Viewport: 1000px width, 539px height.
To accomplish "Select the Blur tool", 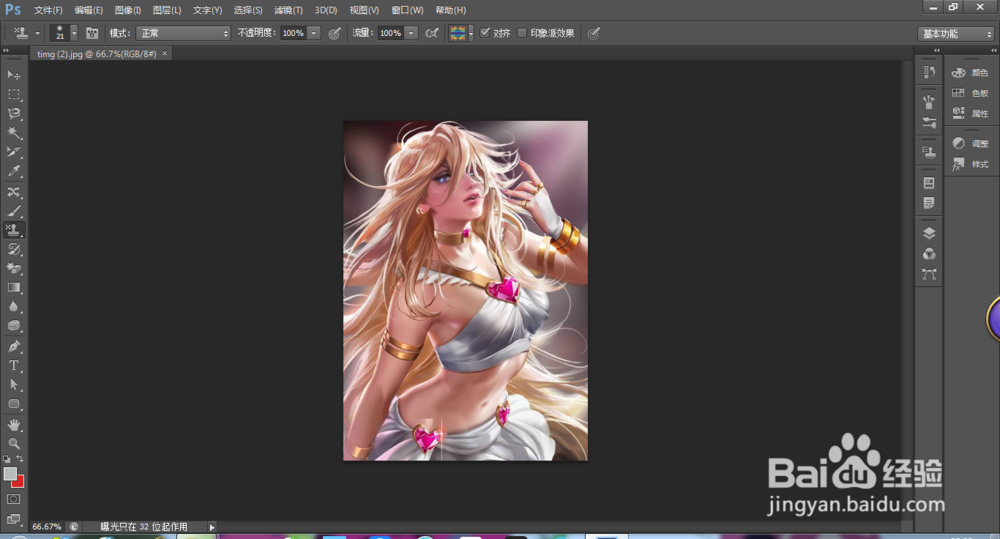I will [13, 307].
